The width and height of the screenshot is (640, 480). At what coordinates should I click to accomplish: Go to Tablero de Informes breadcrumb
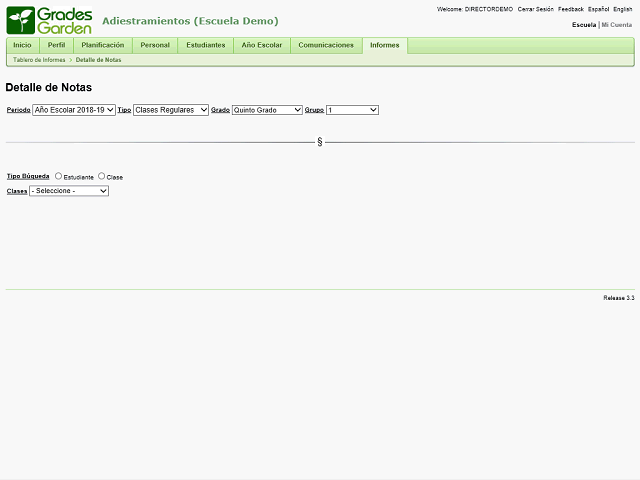click(39, 60)
